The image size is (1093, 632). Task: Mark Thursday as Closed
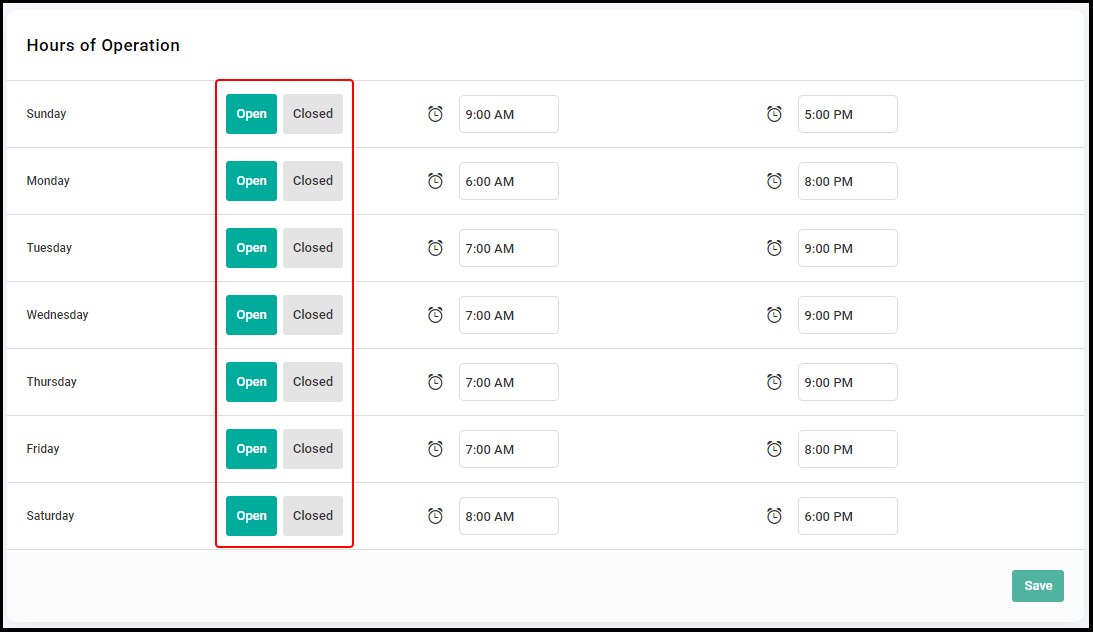[313, 381]
